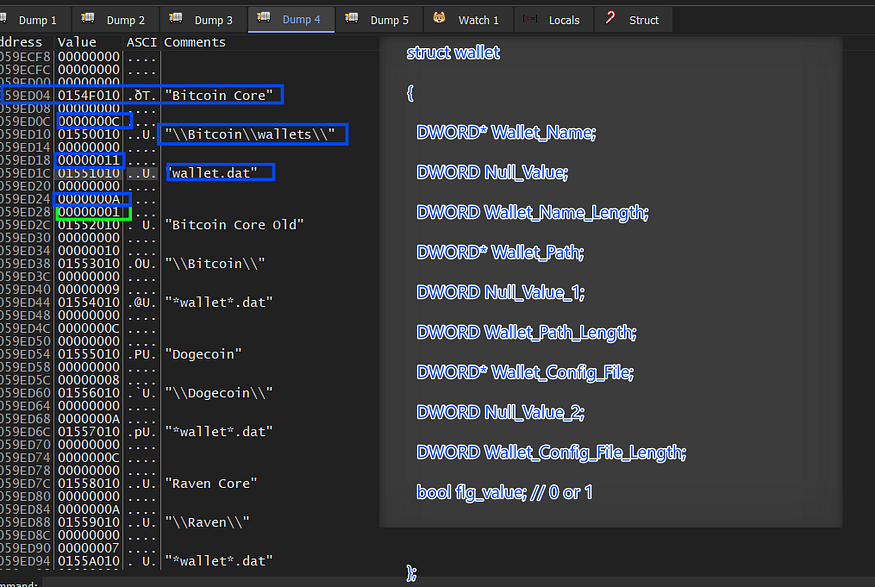This screenshot has width=875, height=587.
Task: Select "*wallet*.dat" comment beside 01554010
Action: [219, 302]
